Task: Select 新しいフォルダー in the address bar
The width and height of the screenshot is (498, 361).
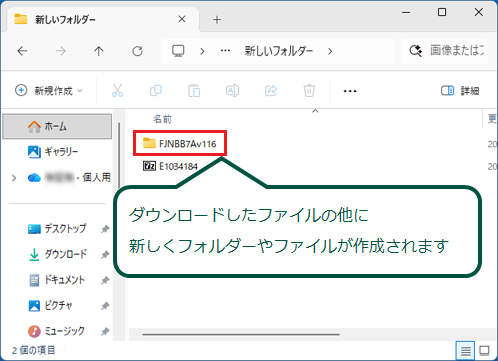Action: pos(279,51)
